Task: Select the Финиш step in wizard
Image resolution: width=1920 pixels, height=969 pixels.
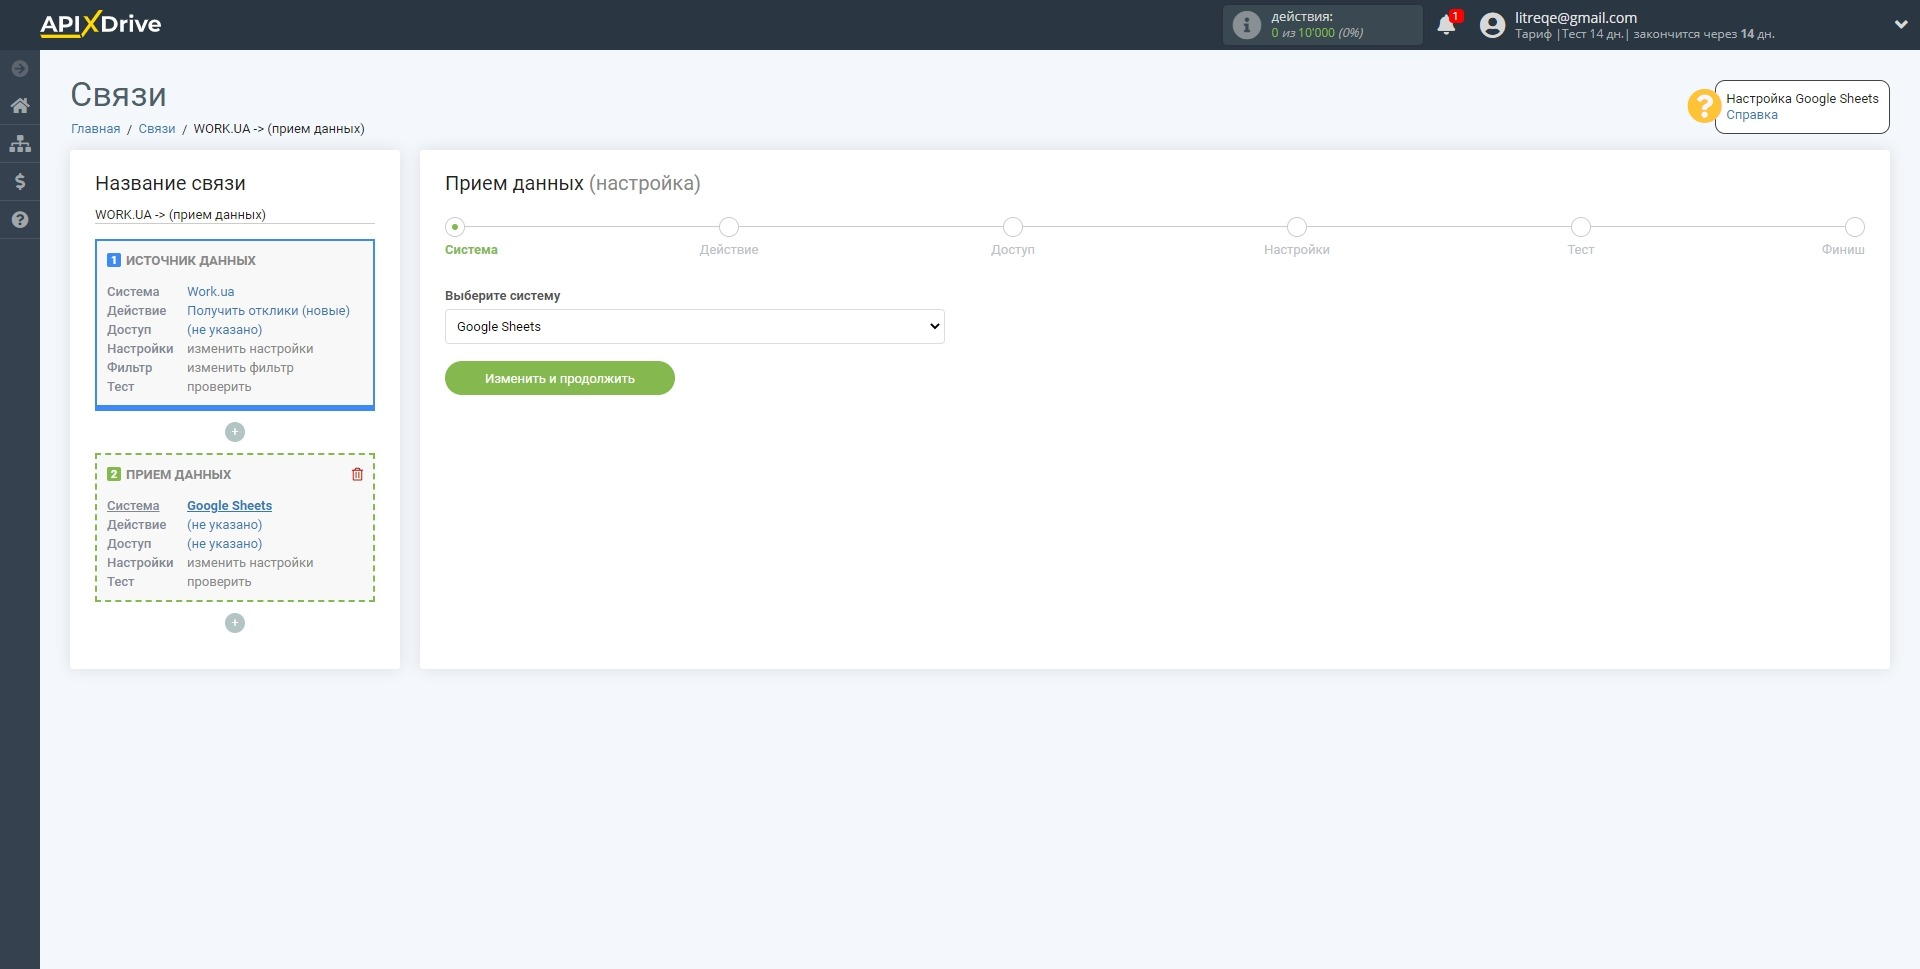Action: [x=1855, y=227]
